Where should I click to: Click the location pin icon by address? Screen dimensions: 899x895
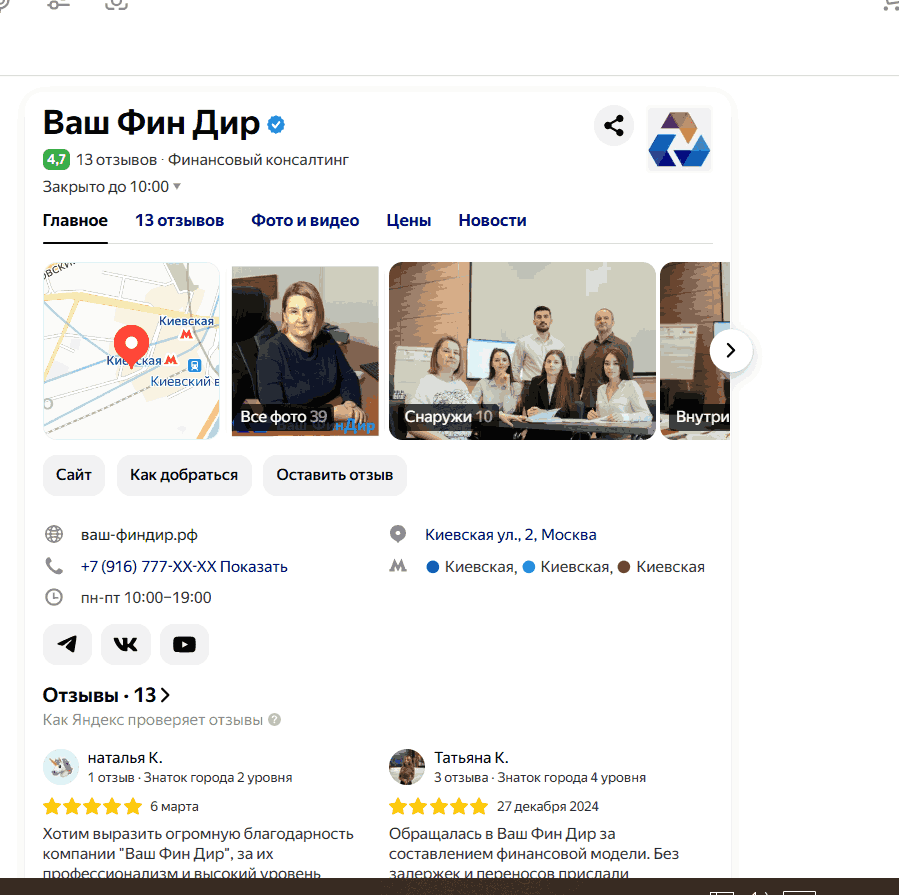pyautogui.click(x=398, y=534)
